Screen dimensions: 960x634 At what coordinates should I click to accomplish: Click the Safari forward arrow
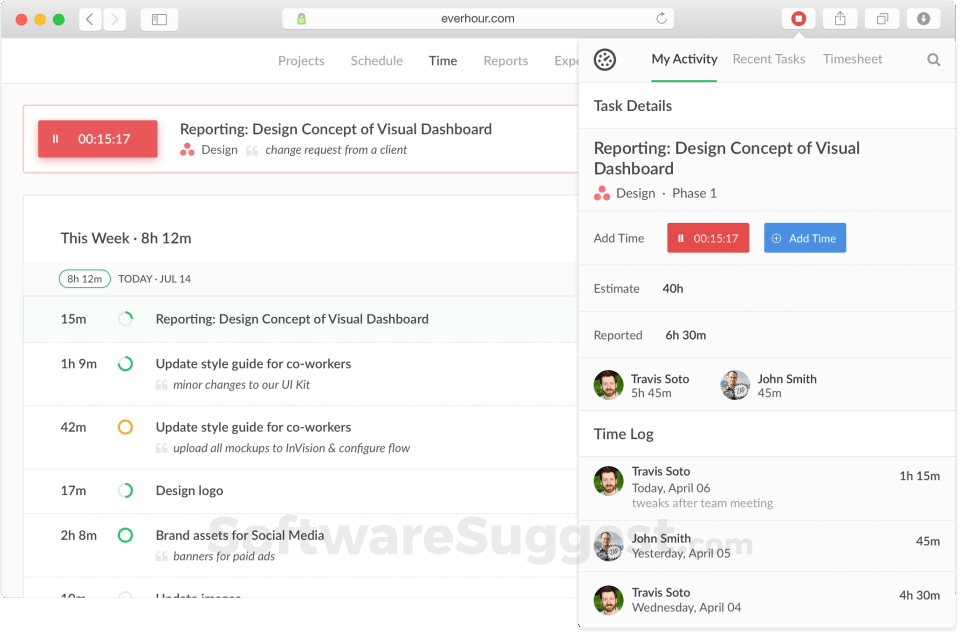(x=114, y=19)
